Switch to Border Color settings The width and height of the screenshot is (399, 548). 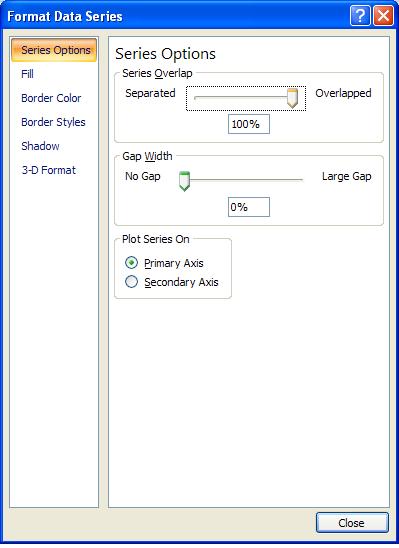pyautogui.click(x=51, y=98)
